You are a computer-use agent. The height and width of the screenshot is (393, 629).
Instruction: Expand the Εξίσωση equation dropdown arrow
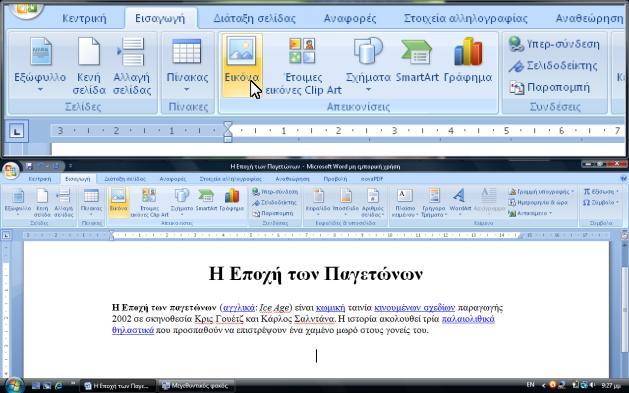click(618, 192)
